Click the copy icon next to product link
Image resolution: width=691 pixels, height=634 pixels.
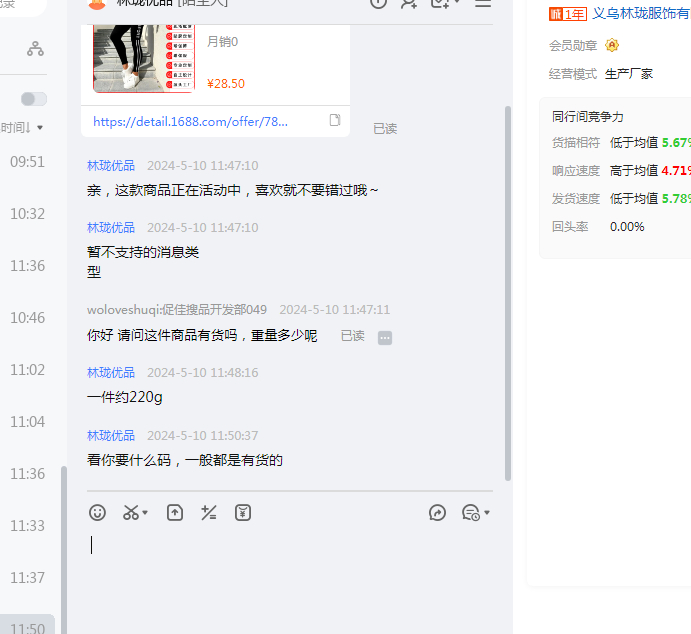tap(335, 121)
